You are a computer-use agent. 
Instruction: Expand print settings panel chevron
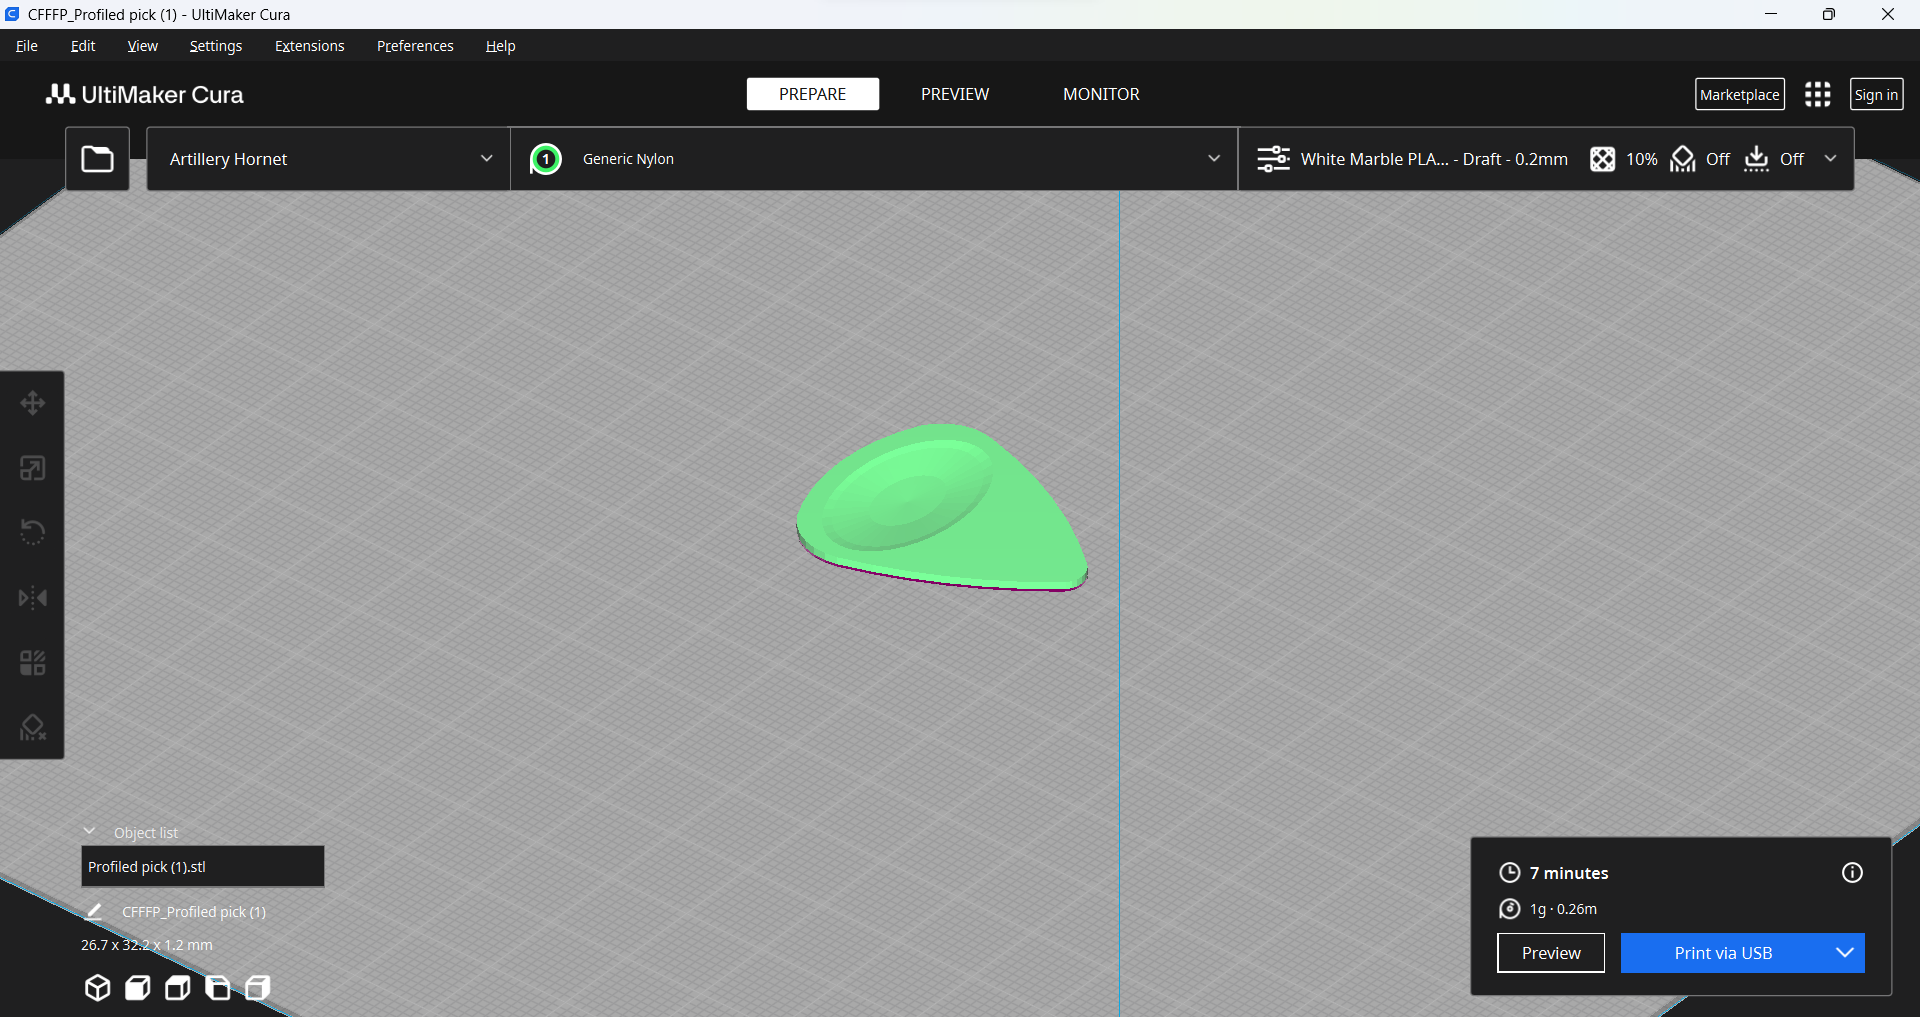pyautogui.click(x=1830, y=159)
